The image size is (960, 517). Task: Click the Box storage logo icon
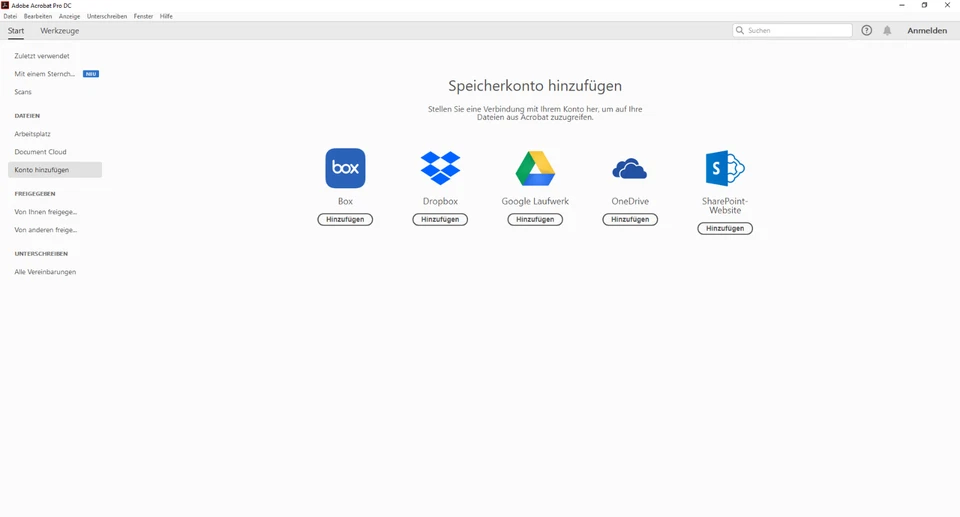345,168
